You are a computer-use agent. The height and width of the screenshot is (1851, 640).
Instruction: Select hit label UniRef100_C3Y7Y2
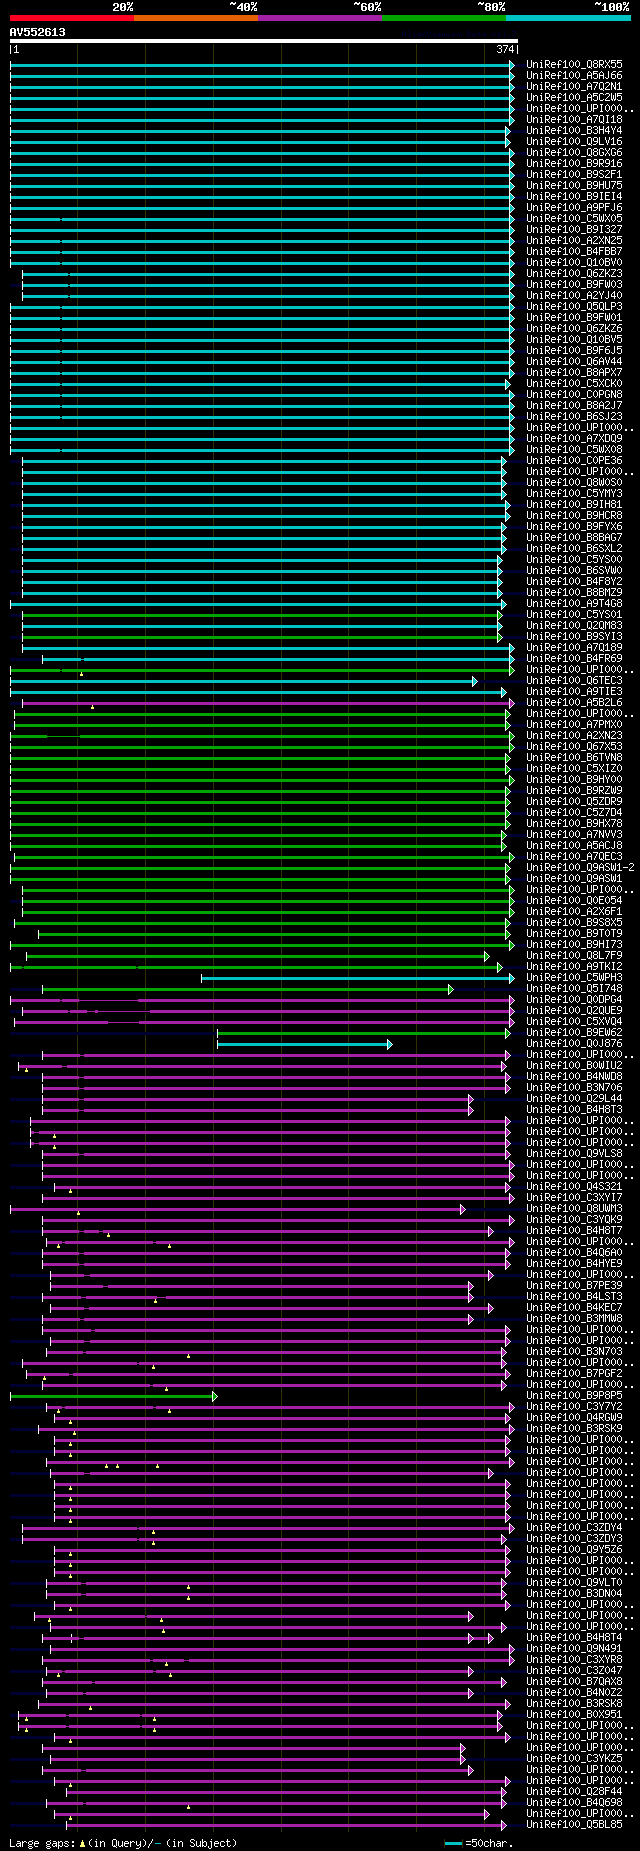pyautogui.click(x=574, y=1407)
